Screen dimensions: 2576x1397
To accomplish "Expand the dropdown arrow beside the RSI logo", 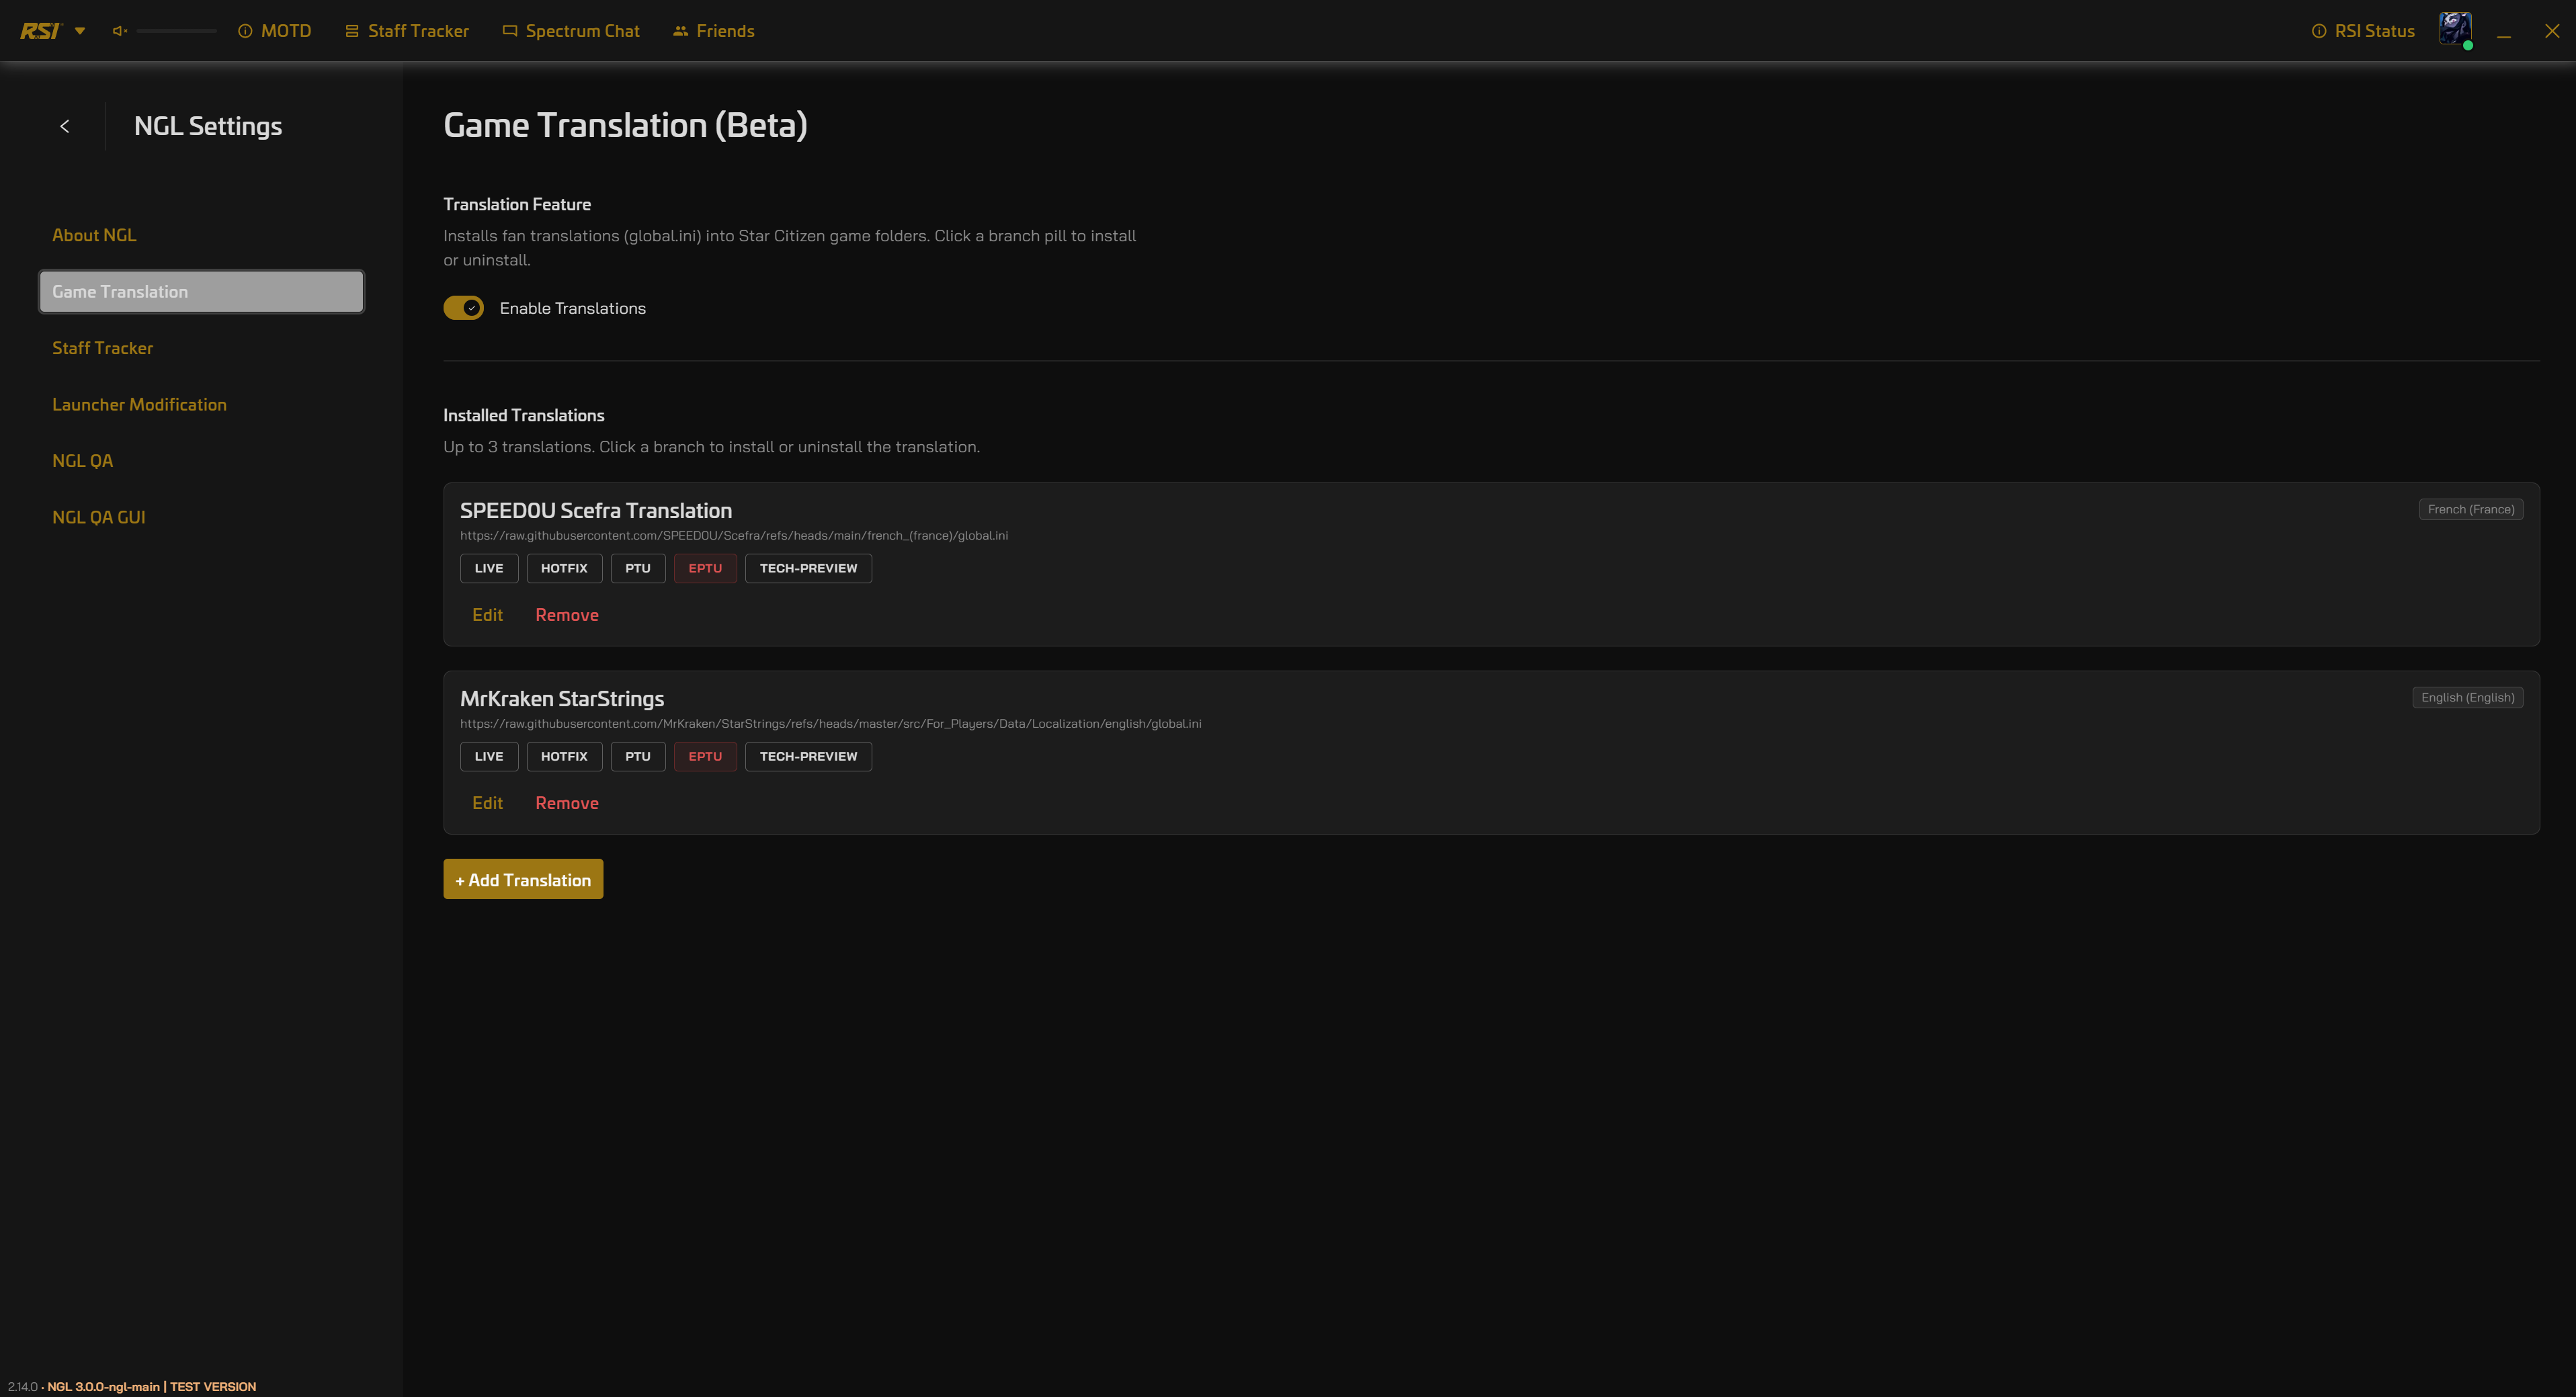I will click(x=80, y=31).
